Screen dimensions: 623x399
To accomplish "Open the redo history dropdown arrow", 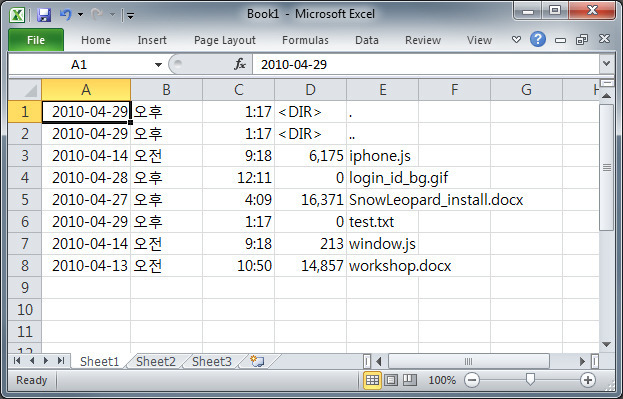I will 112,15.
